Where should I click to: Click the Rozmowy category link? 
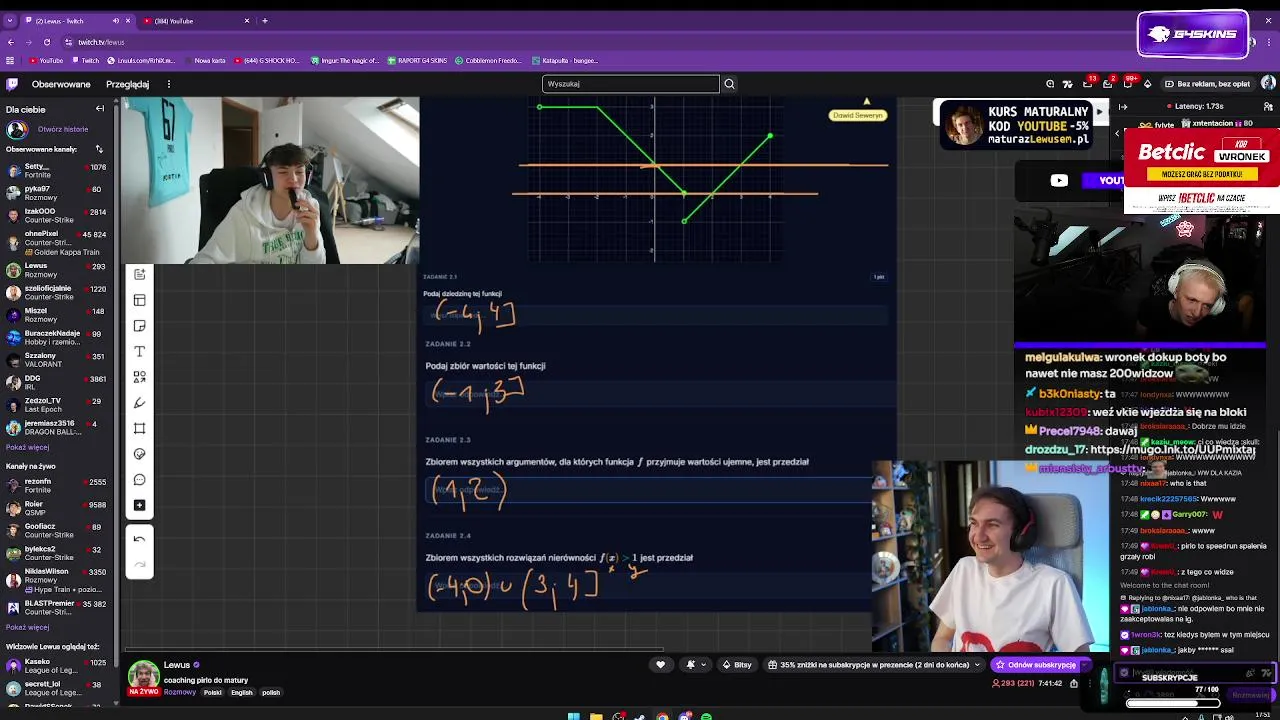(x=180, y=692)
